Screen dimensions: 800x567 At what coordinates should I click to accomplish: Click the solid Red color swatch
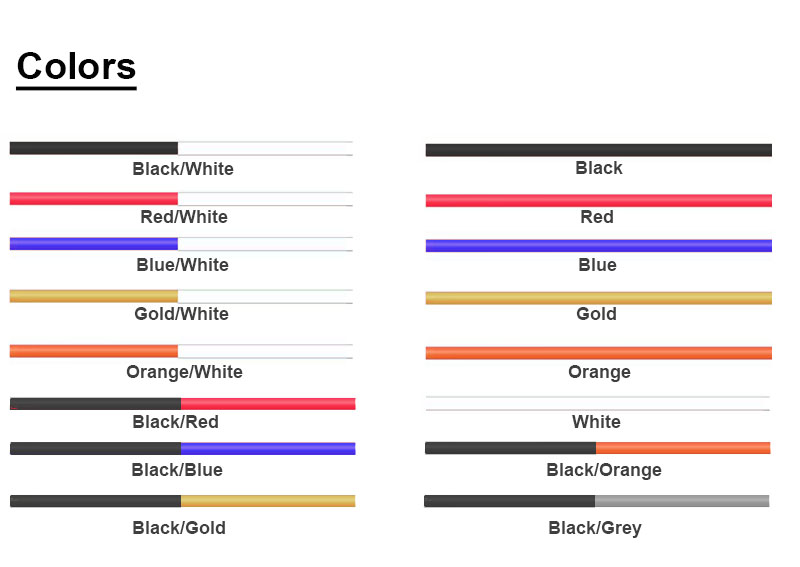(x=598, y=200)
